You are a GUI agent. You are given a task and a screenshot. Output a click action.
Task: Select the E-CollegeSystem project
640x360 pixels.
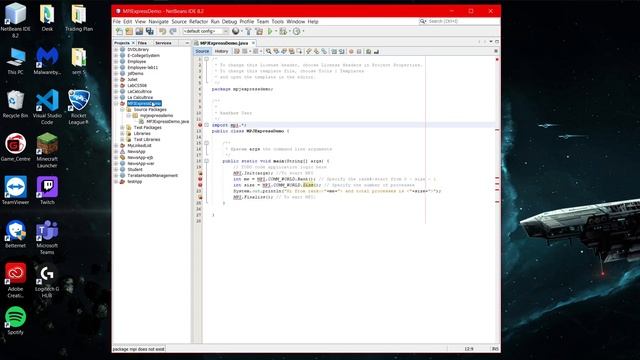click(143, 56)
